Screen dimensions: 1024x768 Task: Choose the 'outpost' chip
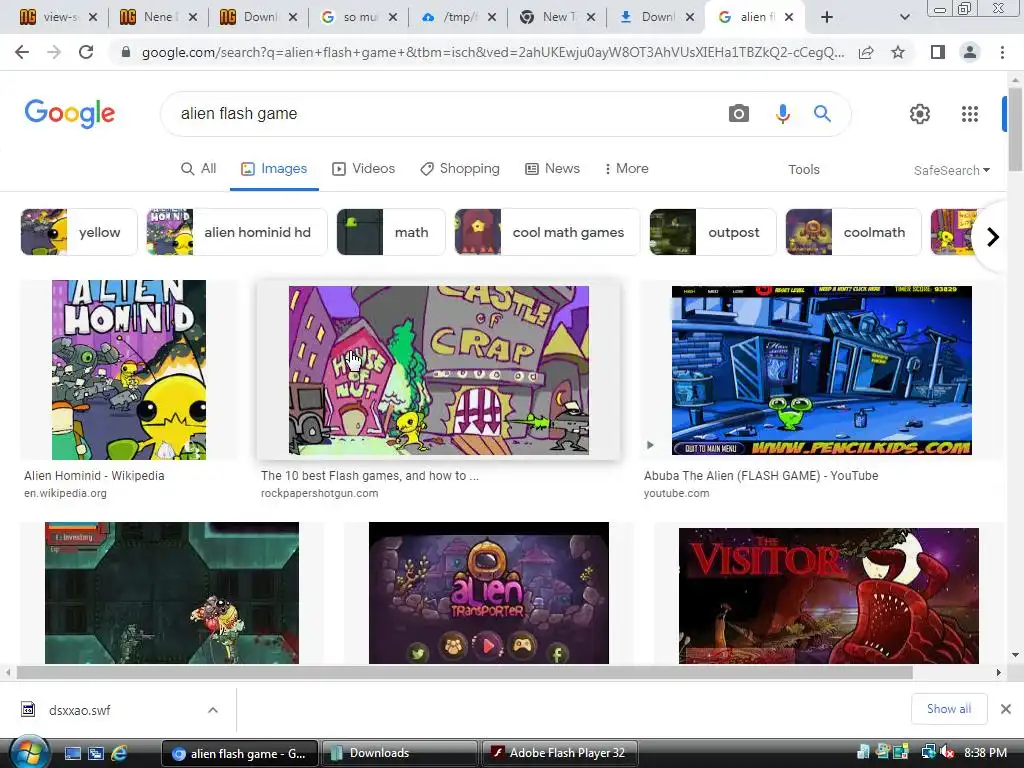click(712, 232)
